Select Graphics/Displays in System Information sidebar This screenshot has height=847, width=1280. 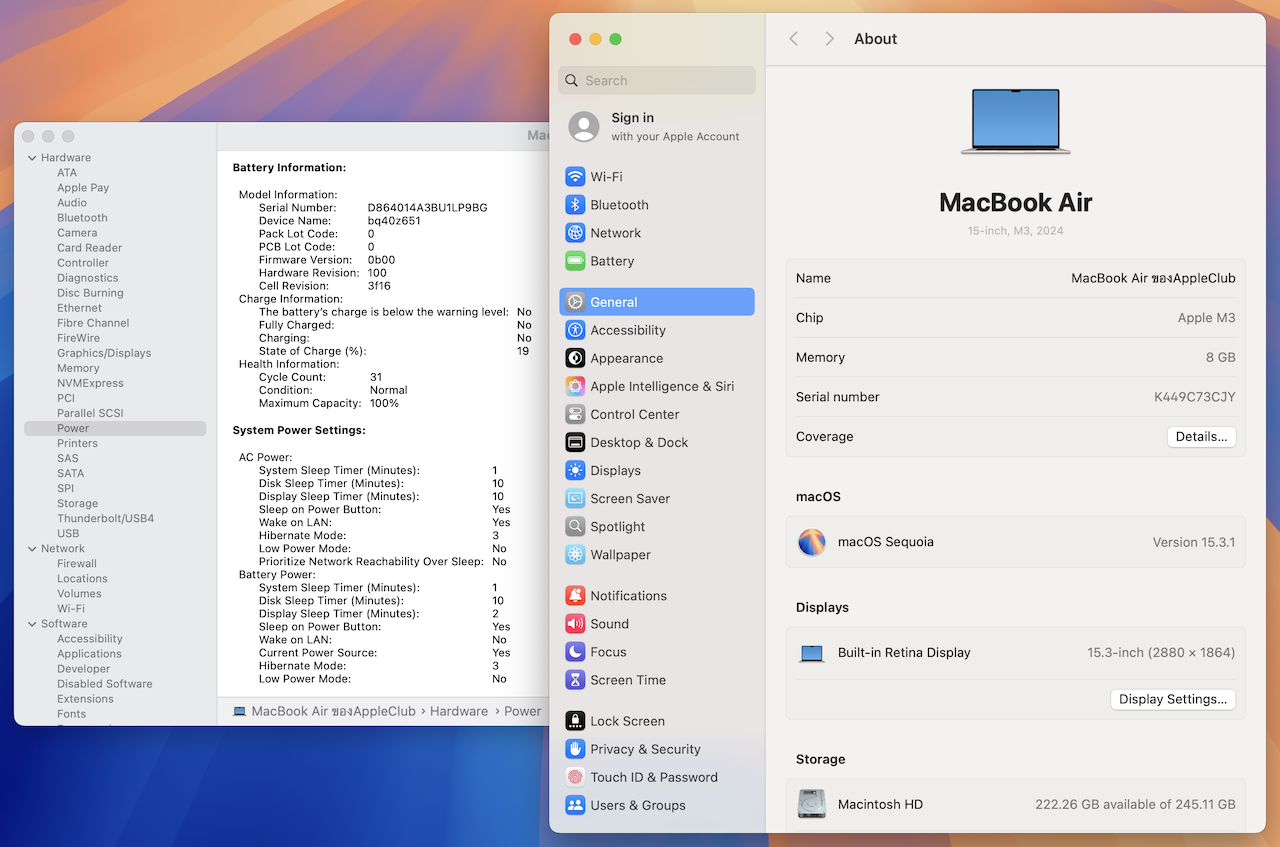pos(104,353)
